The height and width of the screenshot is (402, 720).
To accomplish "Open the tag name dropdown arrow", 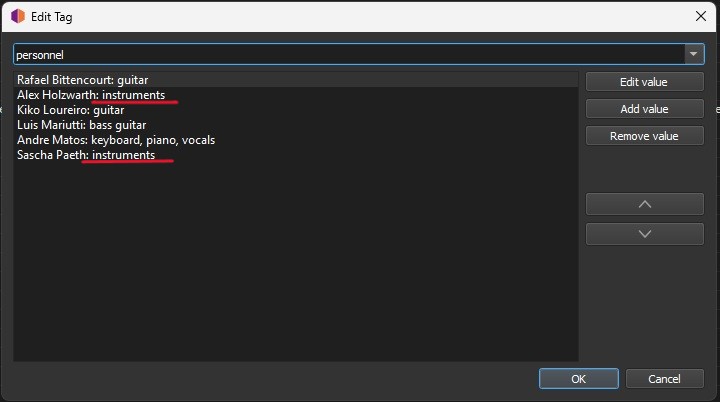I will coord(693,54).
